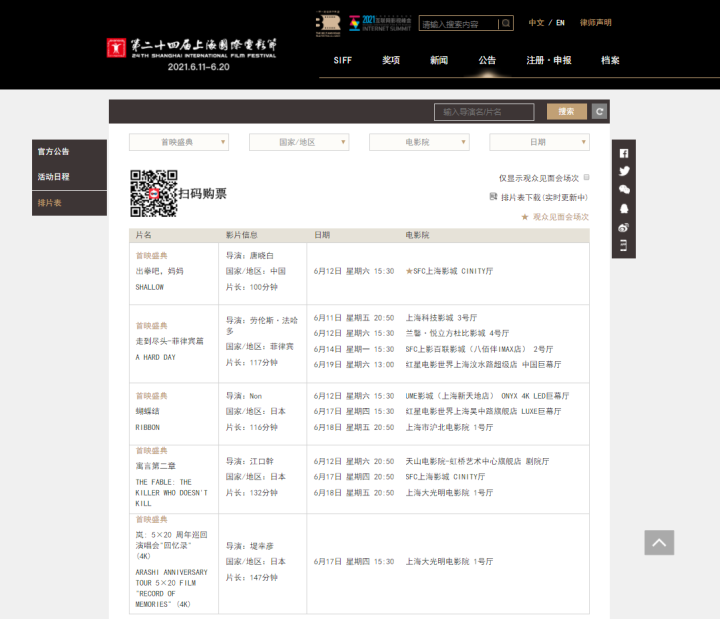The image size is (720, 619).
Task: Click the ticket-purchase QR code
Action: (x=153, y=193)
